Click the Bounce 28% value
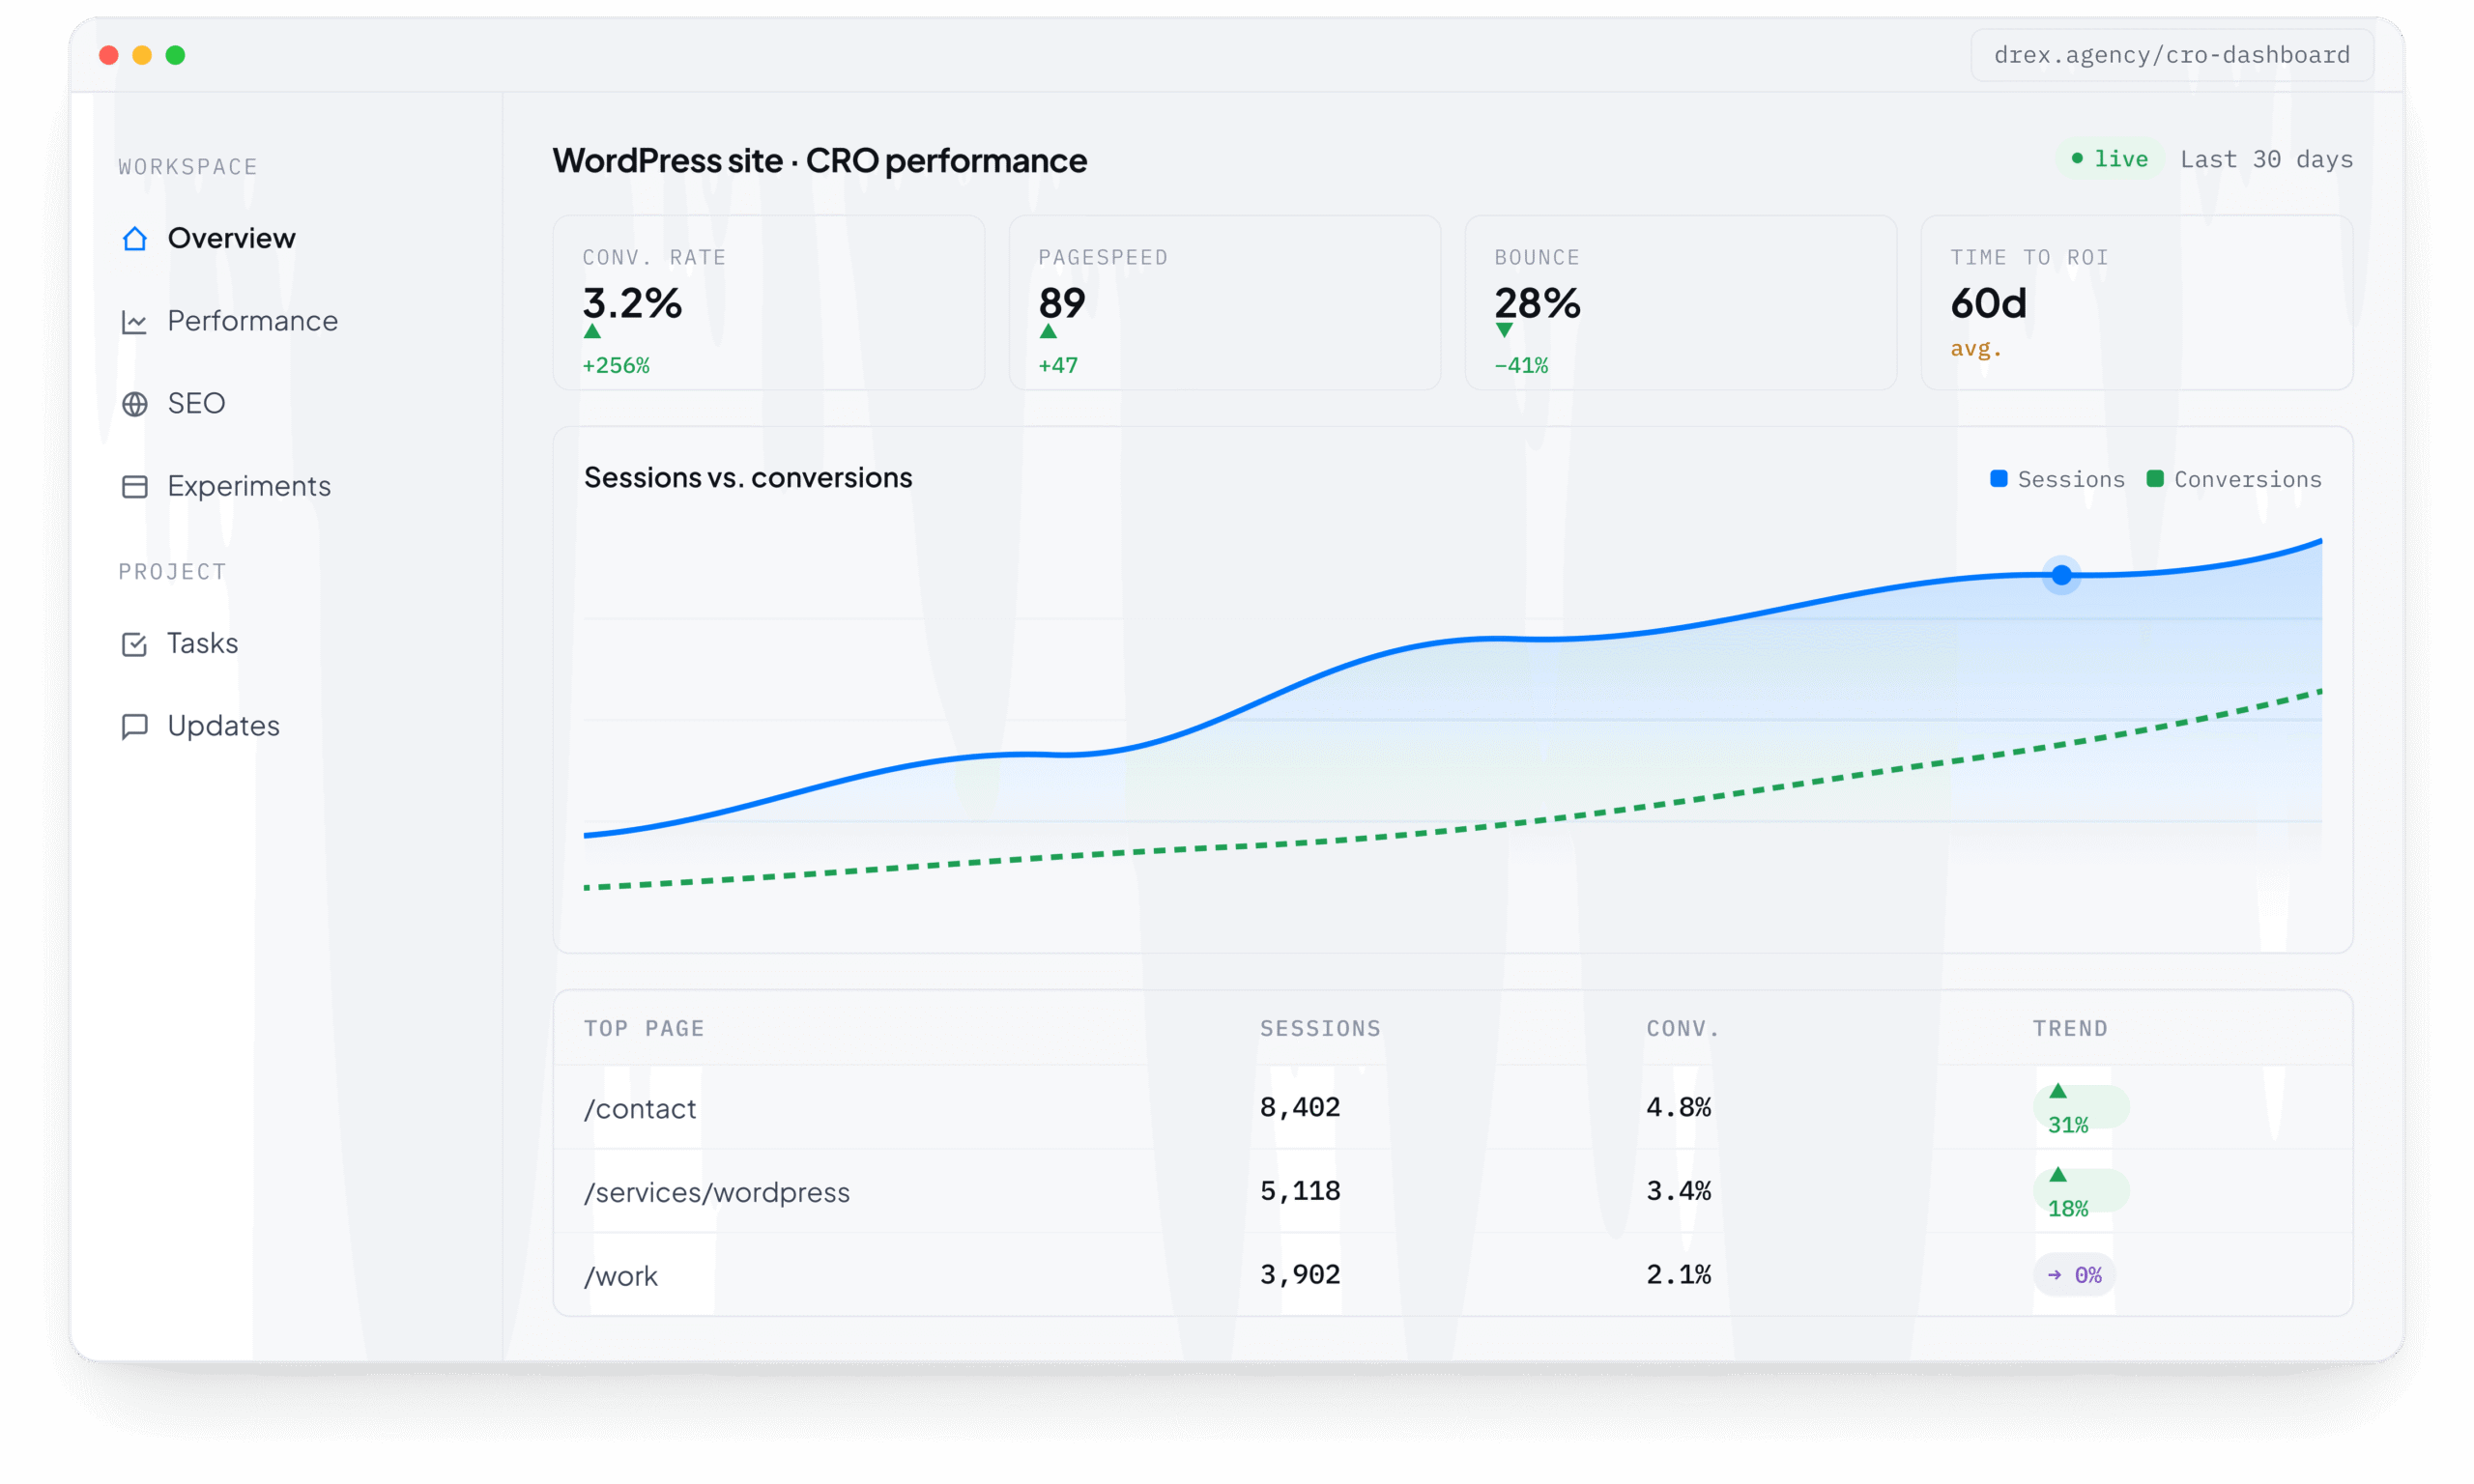Image resolution: width=2474 pixels, height=1484 pixels. [x=1537, y=303]
